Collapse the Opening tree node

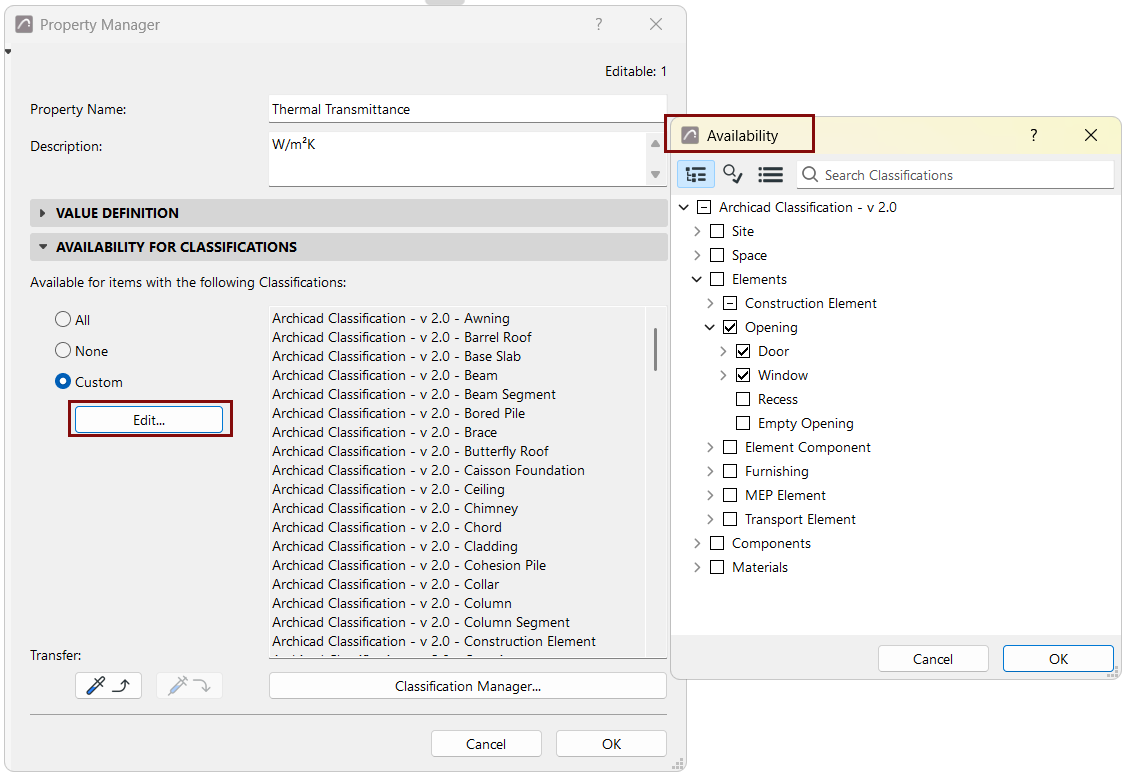tap(710, 327)
